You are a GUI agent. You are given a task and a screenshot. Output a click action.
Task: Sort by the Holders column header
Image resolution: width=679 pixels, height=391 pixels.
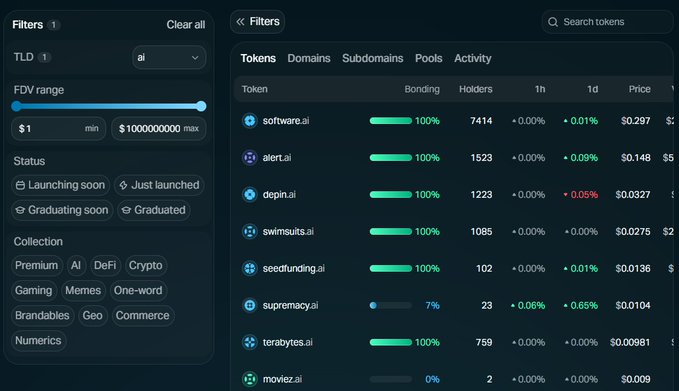[x=475, y=89]
